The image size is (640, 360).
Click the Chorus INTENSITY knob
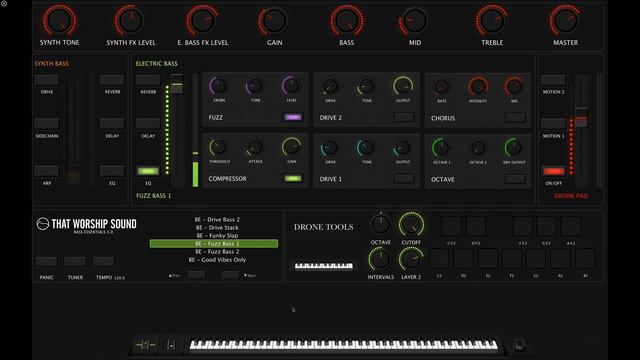point(478,87)
